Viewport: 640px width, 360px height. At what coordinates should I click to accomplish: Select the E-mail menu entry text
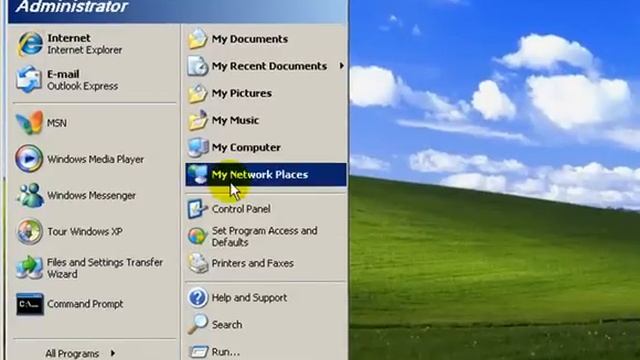click(63, 74)
